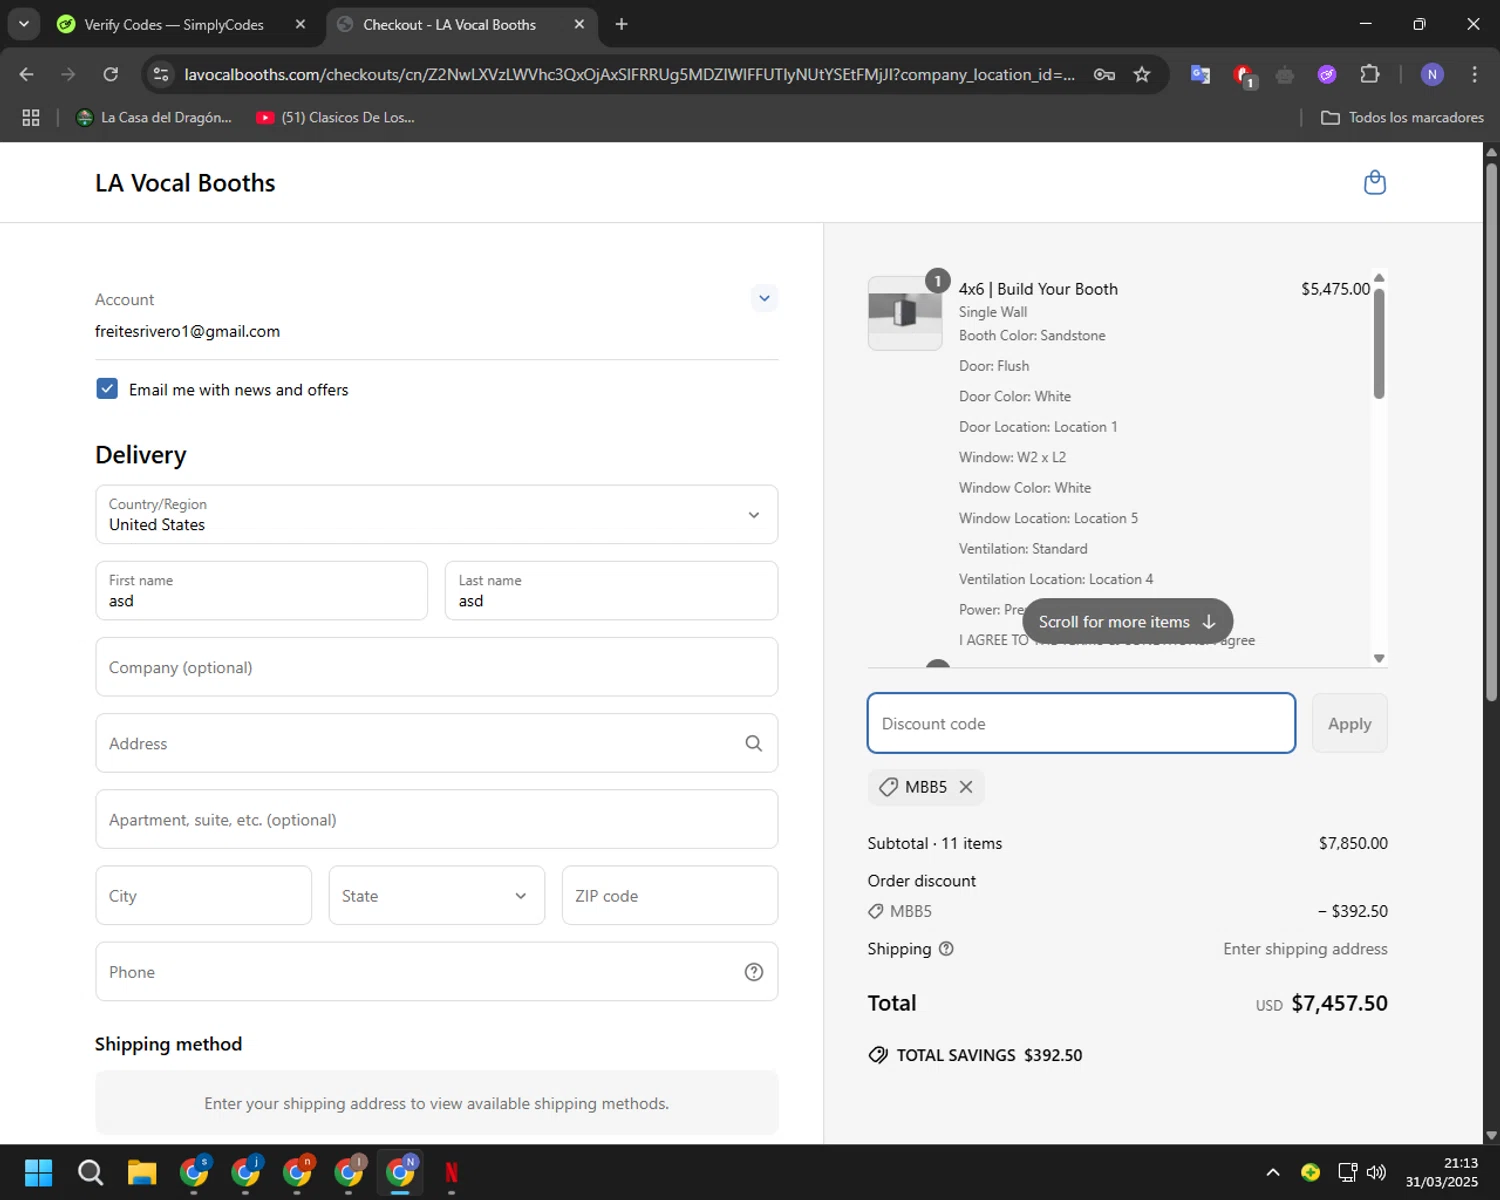1500x1200 pixels.
Task: Open the State dropdown
Action: (436, 896)
